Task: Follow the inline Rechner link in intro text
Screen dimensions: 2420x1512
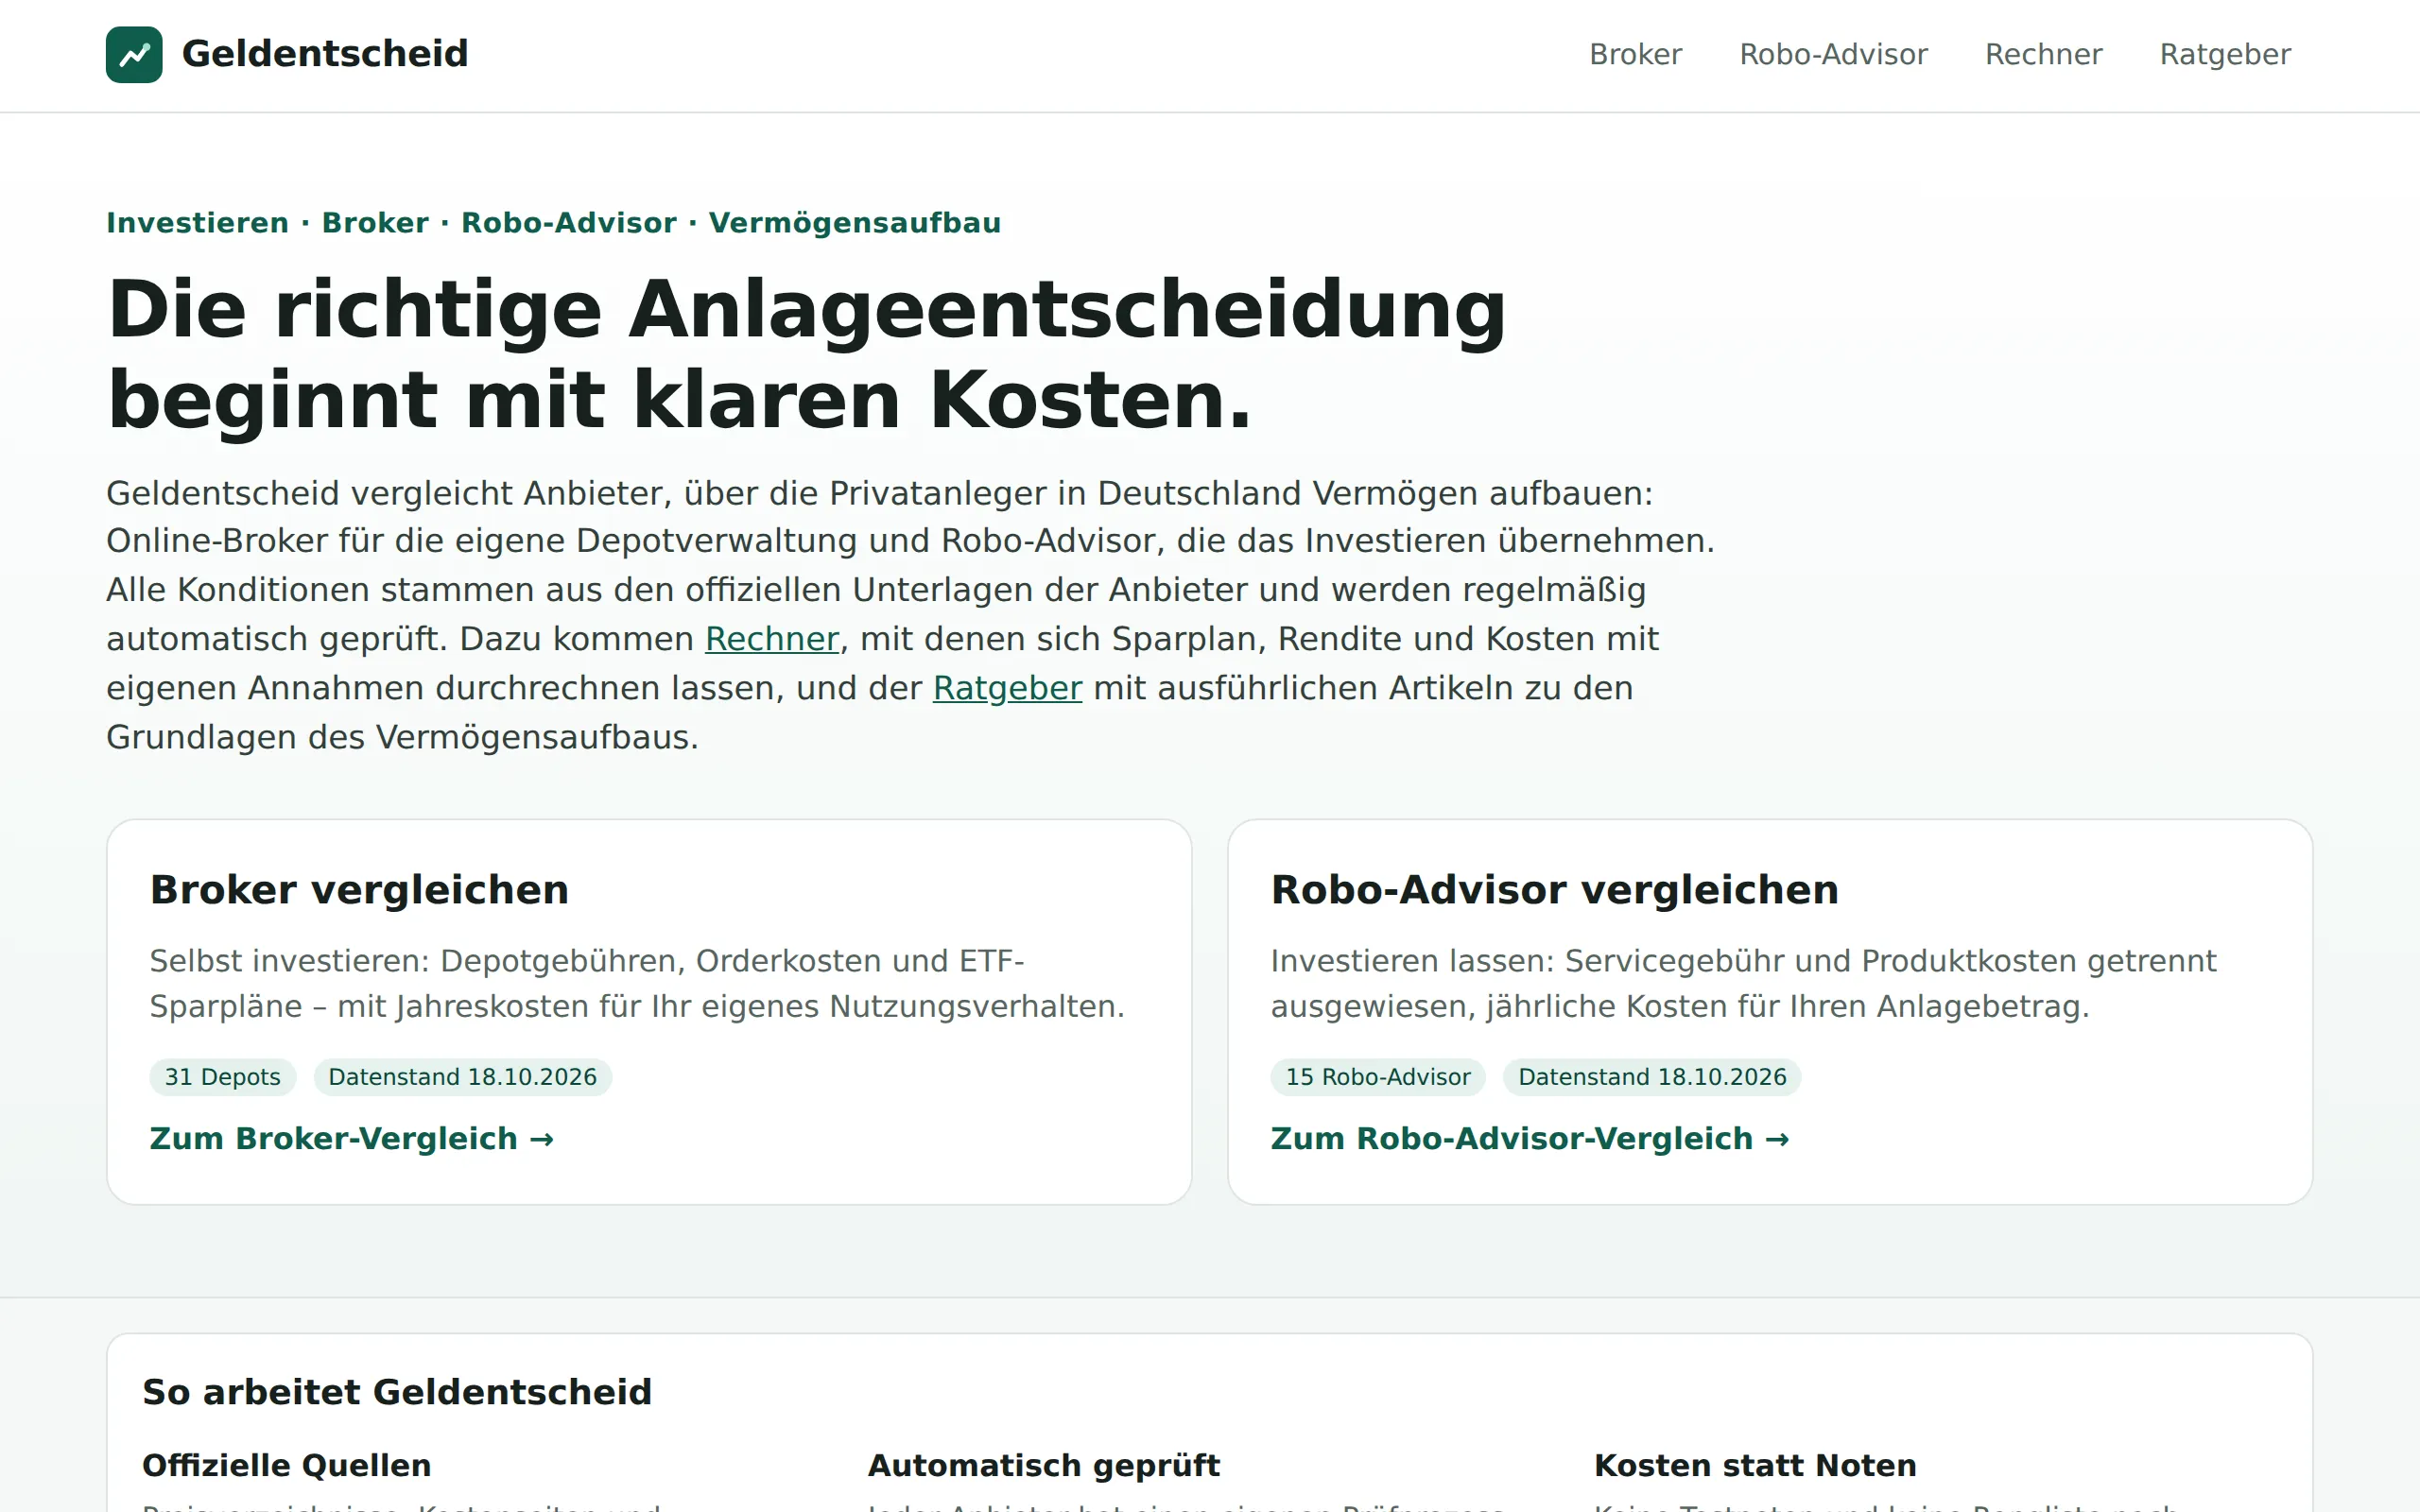Action: (772, 639)
